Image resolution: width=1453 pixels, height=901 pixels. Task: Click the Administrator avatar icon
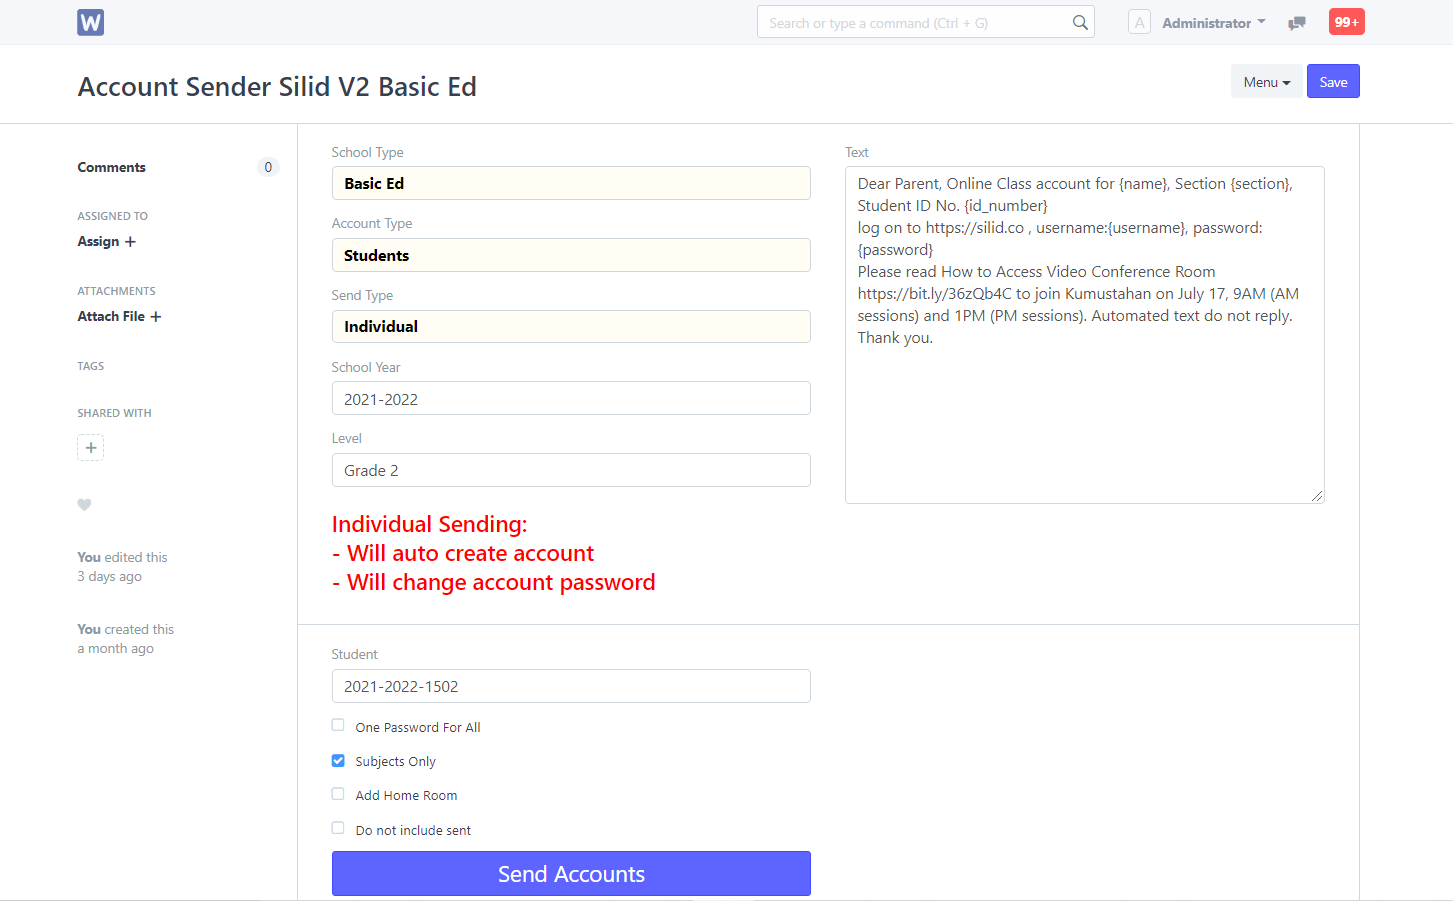tap(1139, 22)
